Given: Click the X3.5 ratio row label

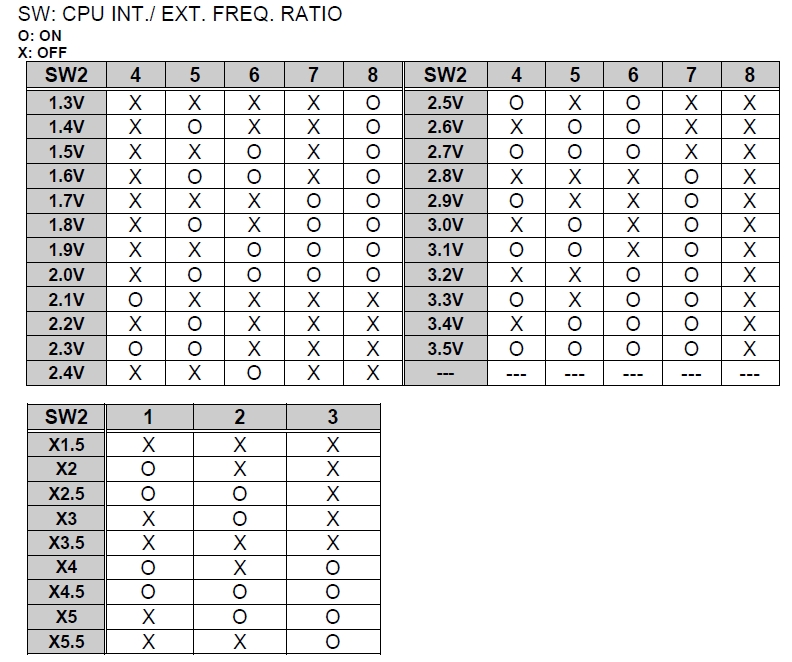Looking at the screenshot, I should point(66,543).
